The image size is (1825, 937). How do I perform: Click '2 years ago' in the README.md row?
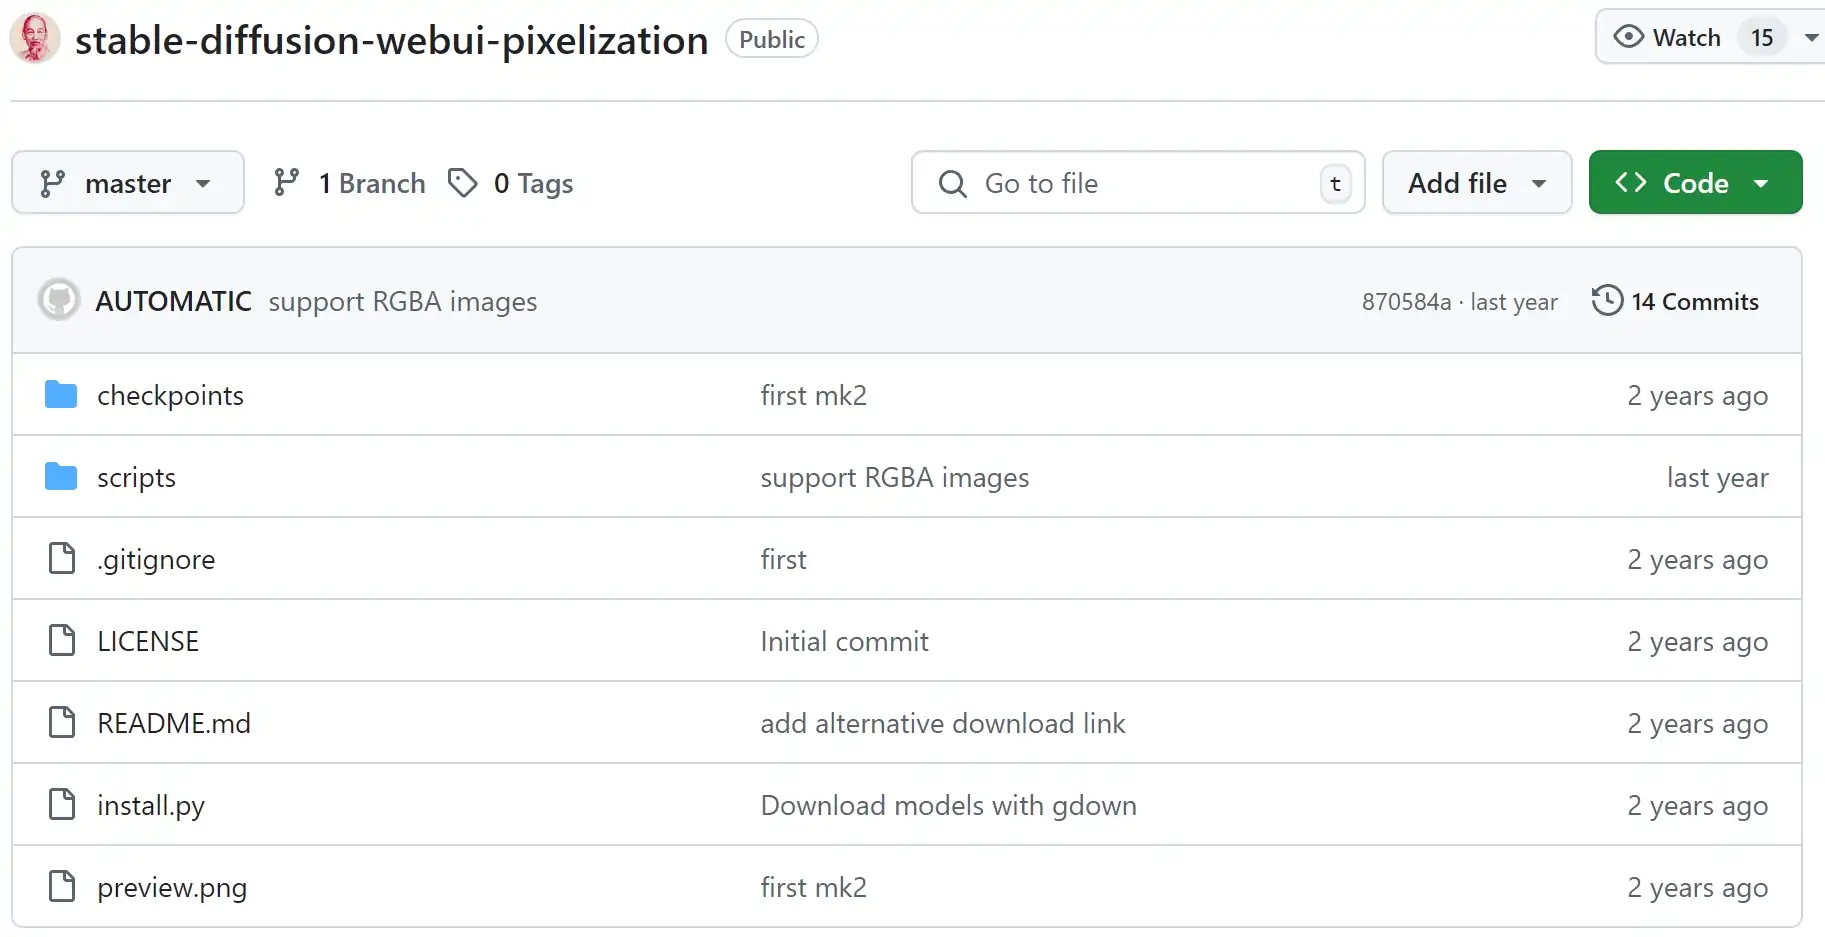coord(1697,724)
